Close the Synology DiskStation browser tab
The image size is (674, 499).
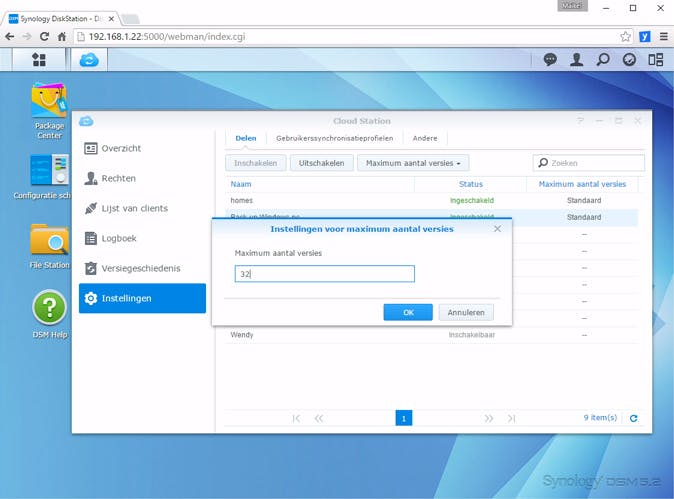click(111, 19)
